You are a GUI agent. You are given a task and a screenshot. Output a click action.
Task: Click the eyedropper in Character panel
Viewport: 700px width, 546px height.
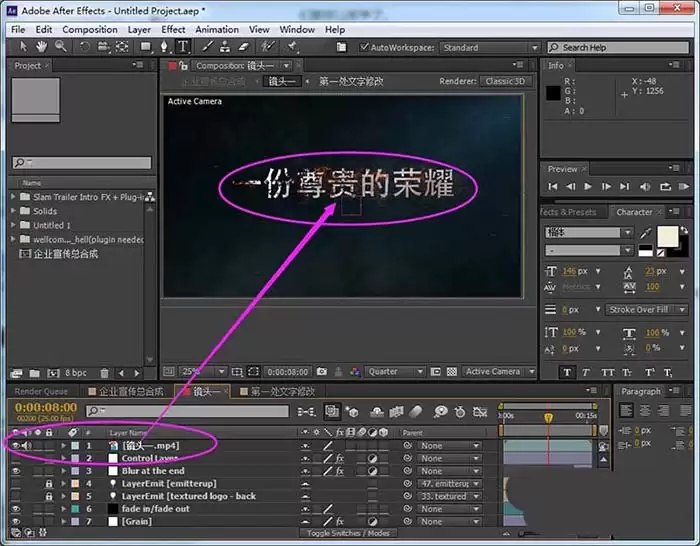pos(645,233)
